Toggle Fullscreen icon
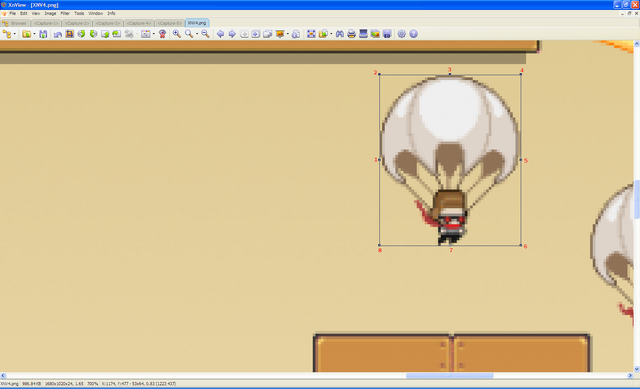640x389 pixels. coord(311,34)
